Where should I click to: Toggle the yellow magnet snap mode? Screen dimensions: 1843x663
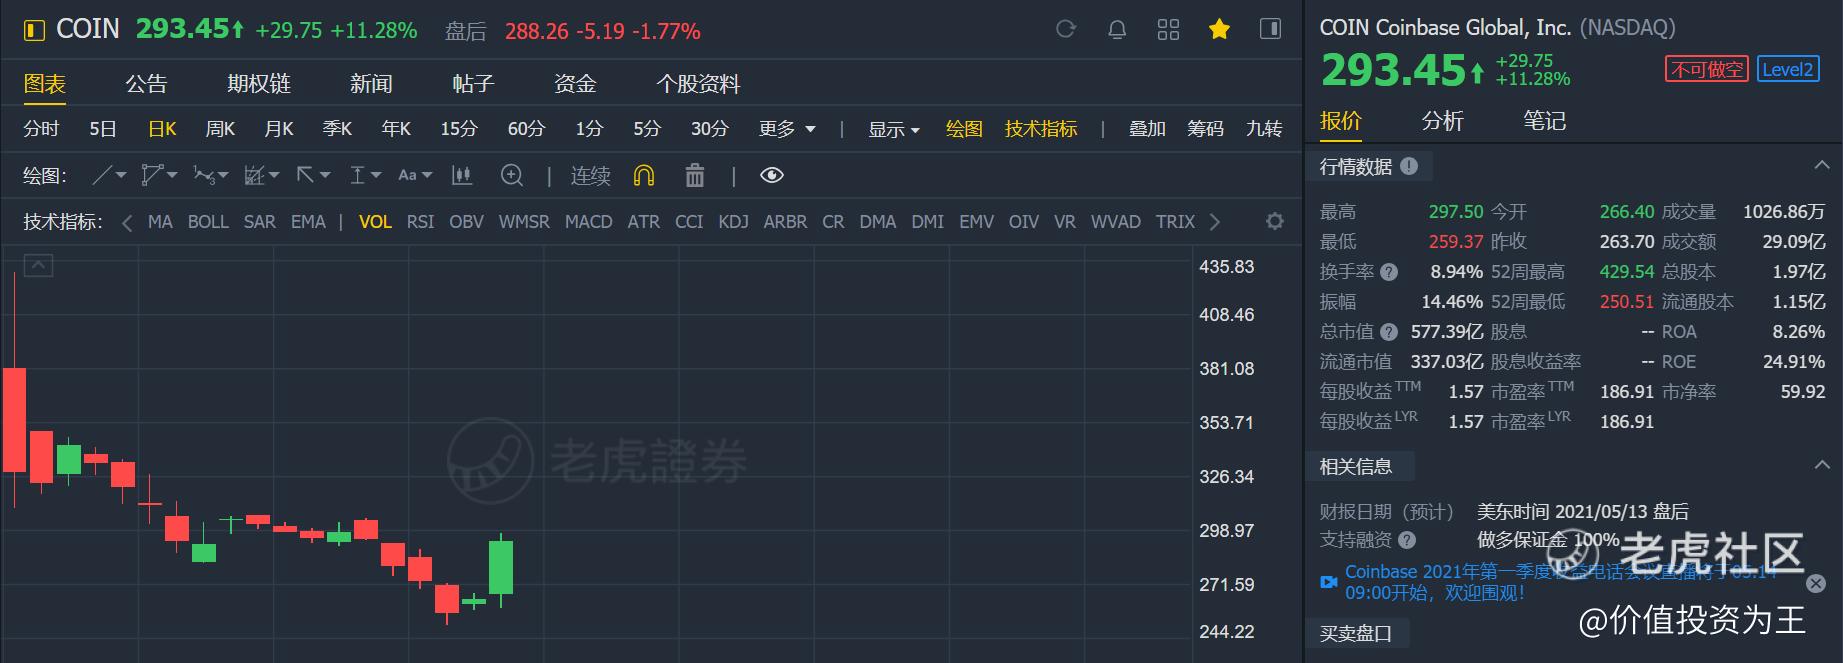pyautogui.click(x=644, y=176)
